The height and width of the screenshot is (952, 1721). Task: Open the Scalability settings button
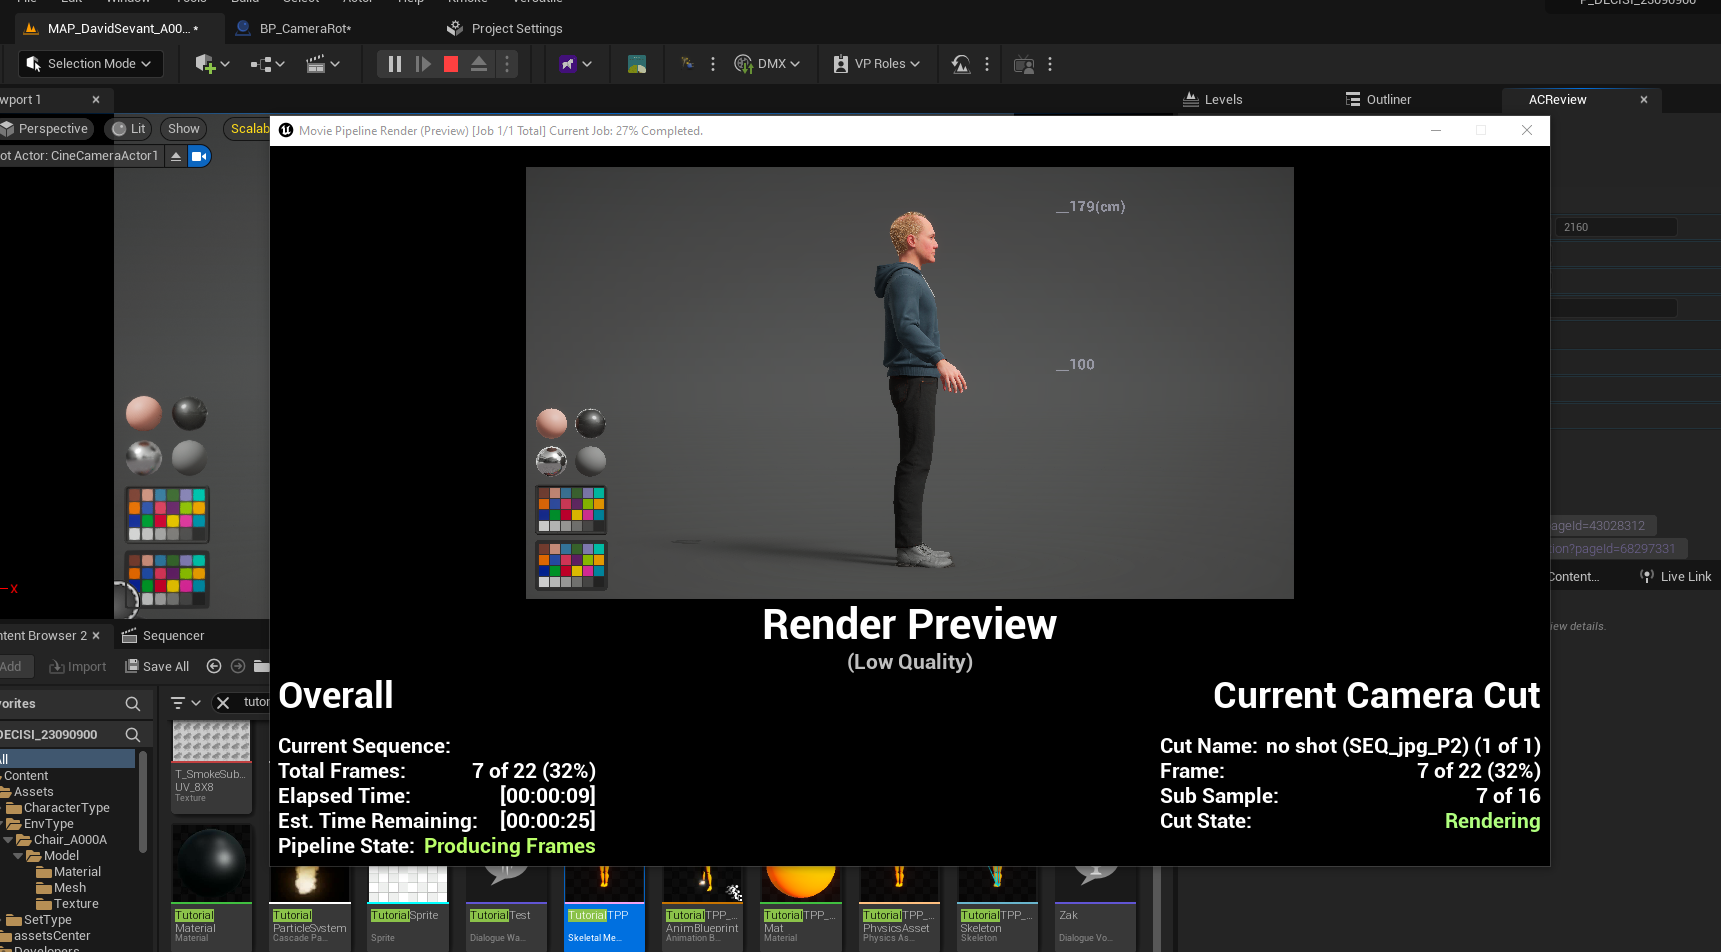coord(247,129)
